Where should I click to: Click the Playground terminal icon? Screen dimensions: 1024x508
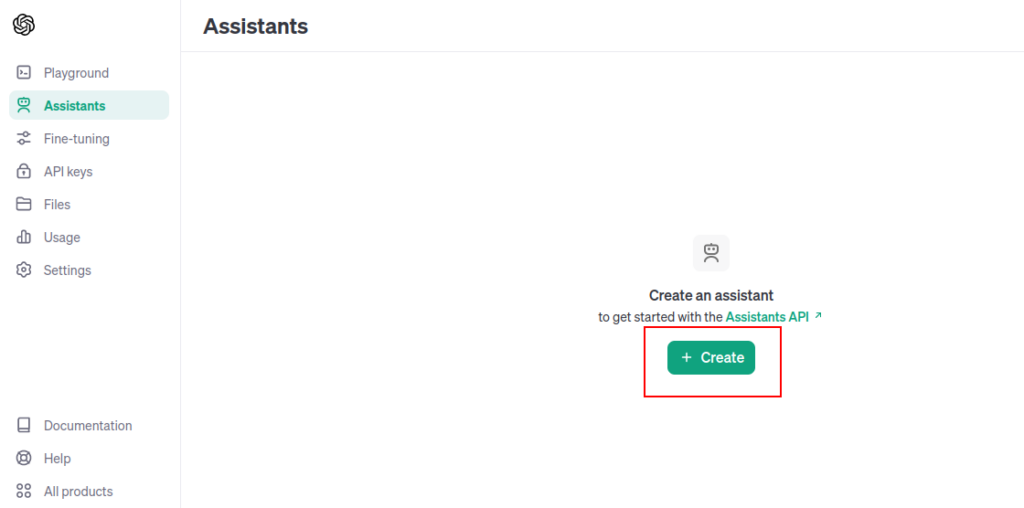tap(24, 72)
